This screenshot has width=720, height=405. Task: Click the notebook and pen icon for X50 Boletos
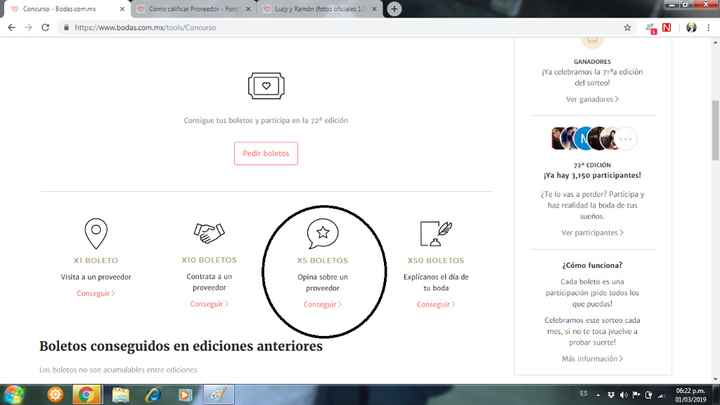tap(436, 232)
